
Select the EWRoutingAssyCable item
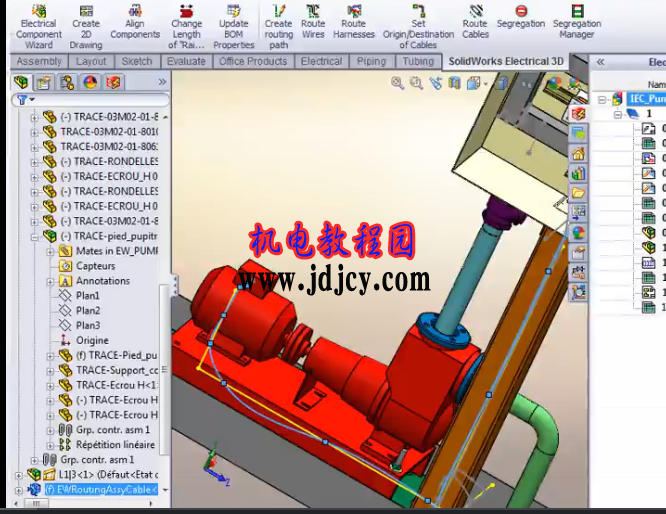coord(101,490)
